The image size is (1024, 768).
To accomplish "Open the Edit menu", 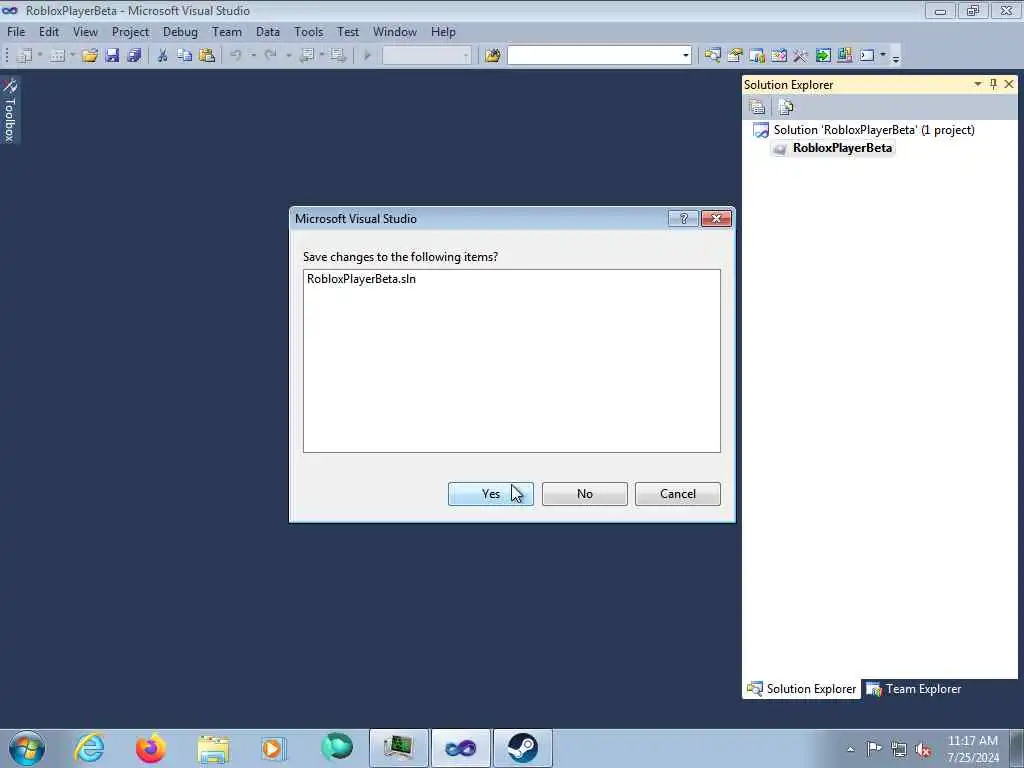I will [x=49, y=32].
